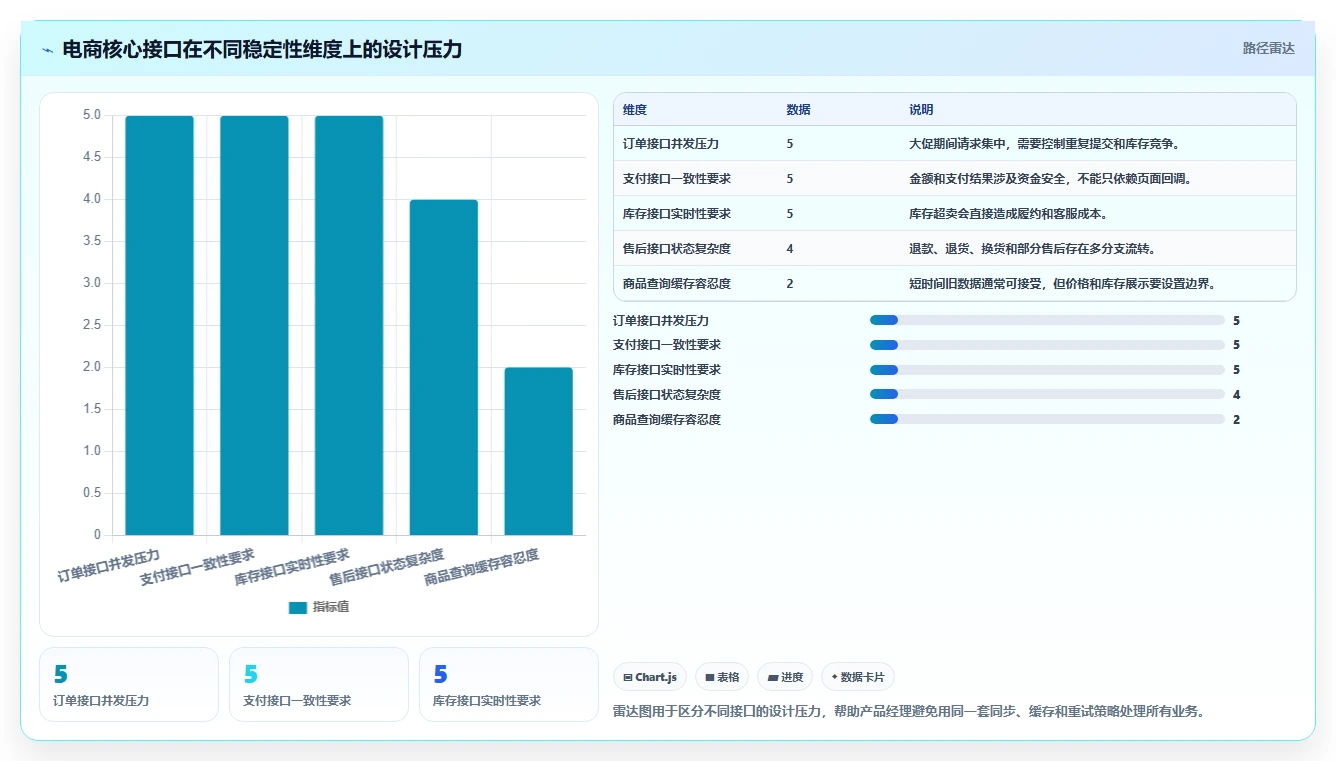Screen dimensions: 1336x761
Task: Click the 售后接口状态复杂度 chart bar
Action: pos(444,367)
